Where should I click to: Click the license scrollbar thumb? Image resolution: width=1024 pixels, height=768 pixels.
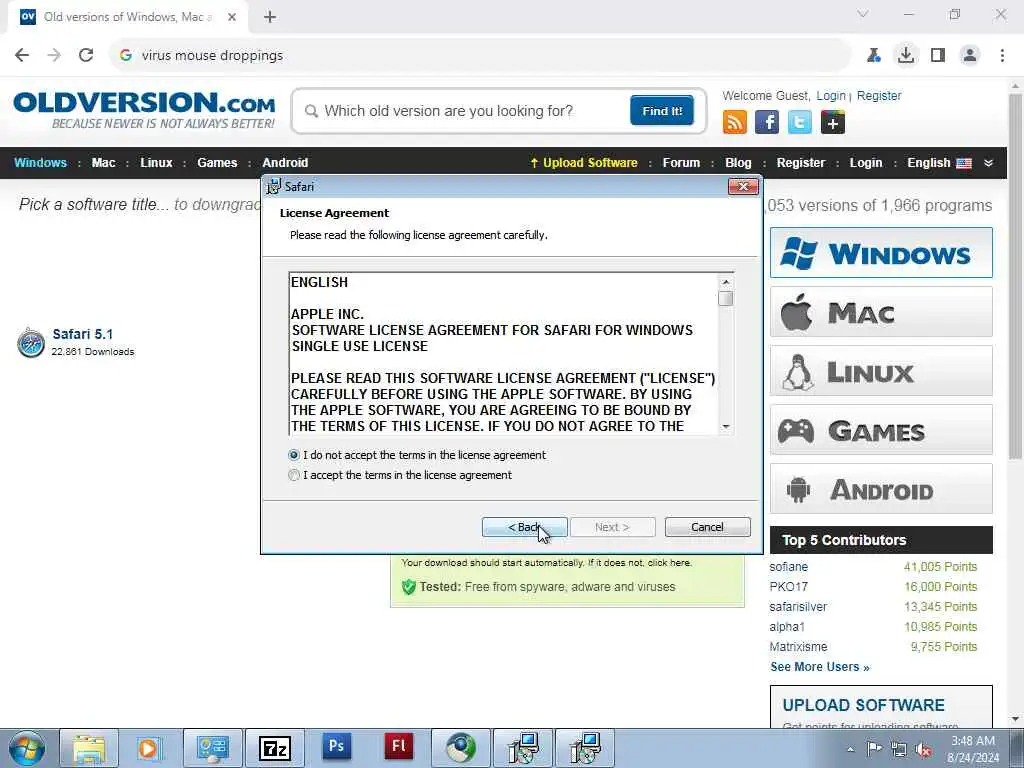726,298
